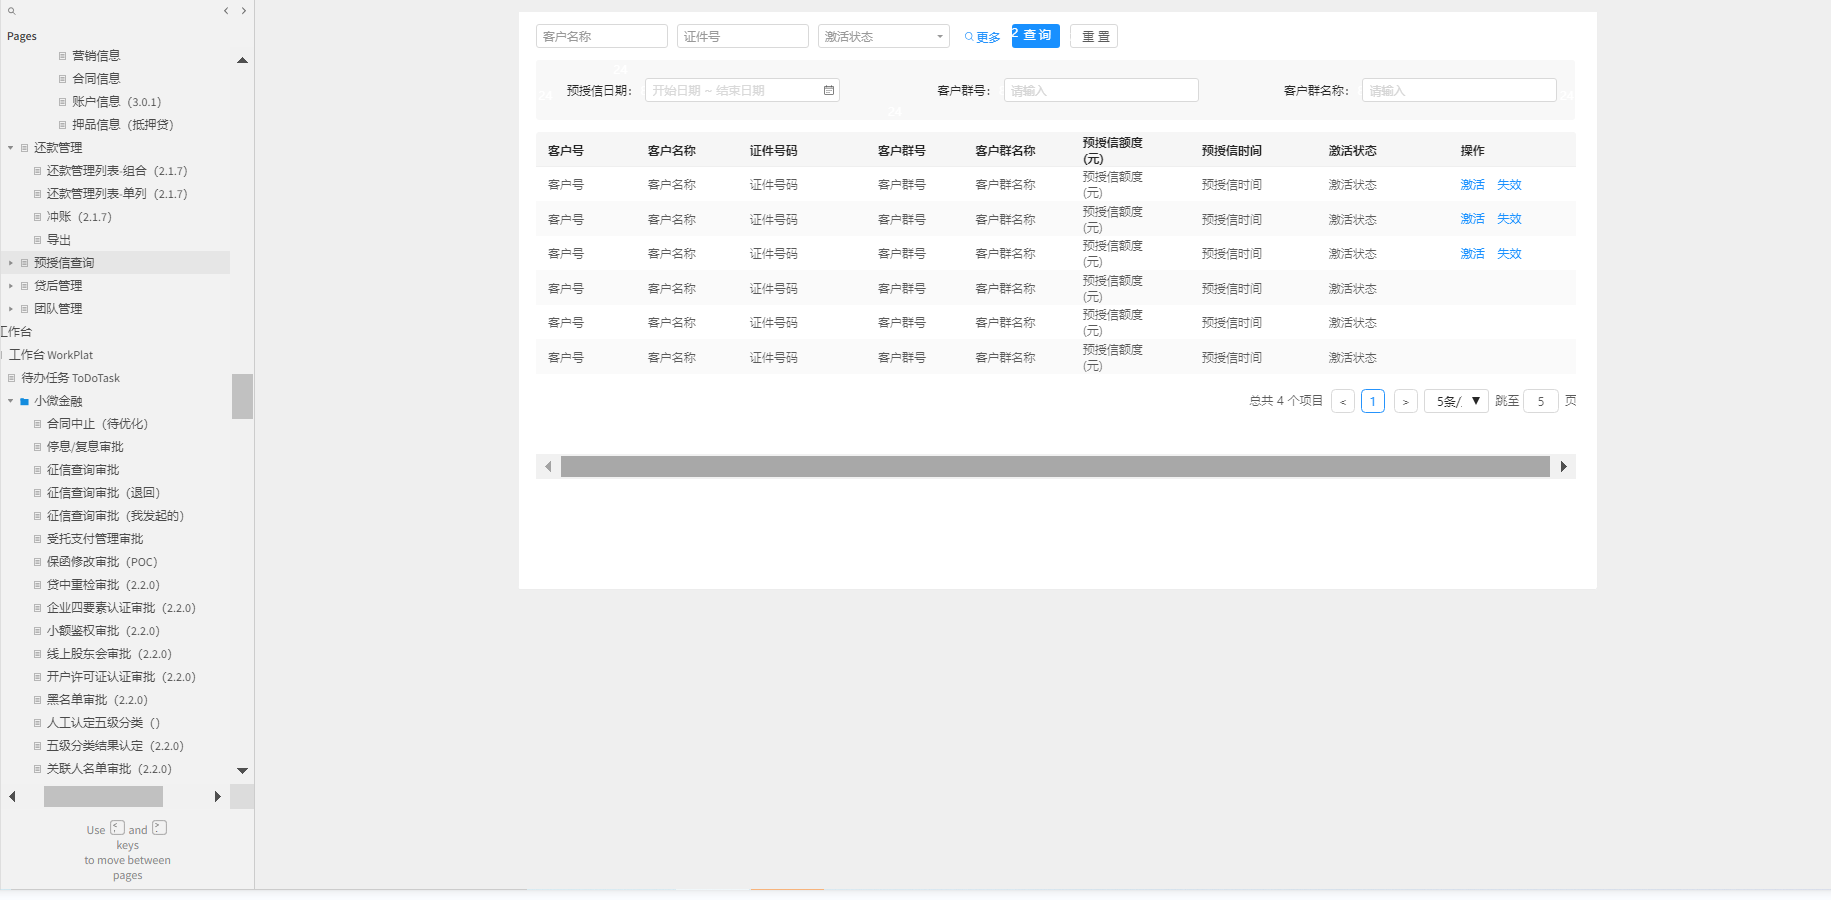This screenshot has height=900, width=1831.
Task: Open the 激活状态 dropdown
Action: point(884,36)
